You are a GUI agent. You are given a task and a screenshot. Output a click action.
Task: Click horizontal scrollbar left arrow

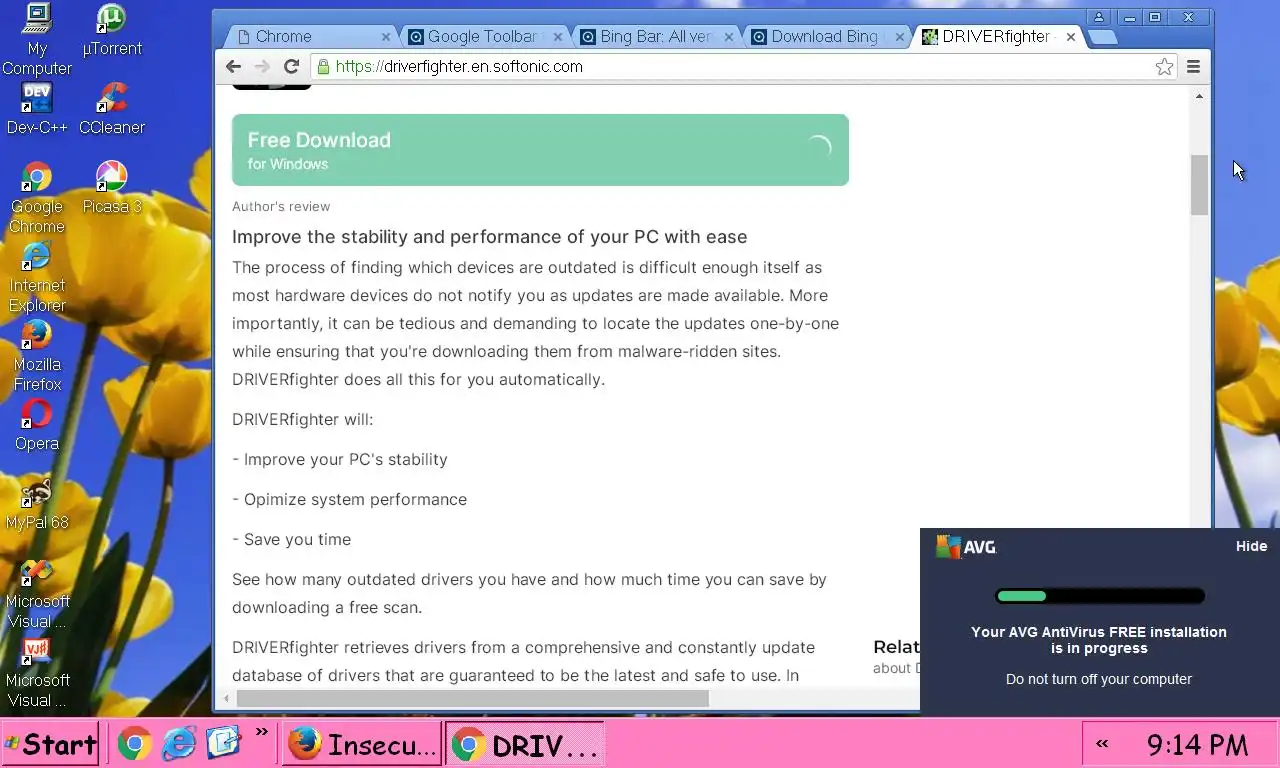tap(226, 699)
